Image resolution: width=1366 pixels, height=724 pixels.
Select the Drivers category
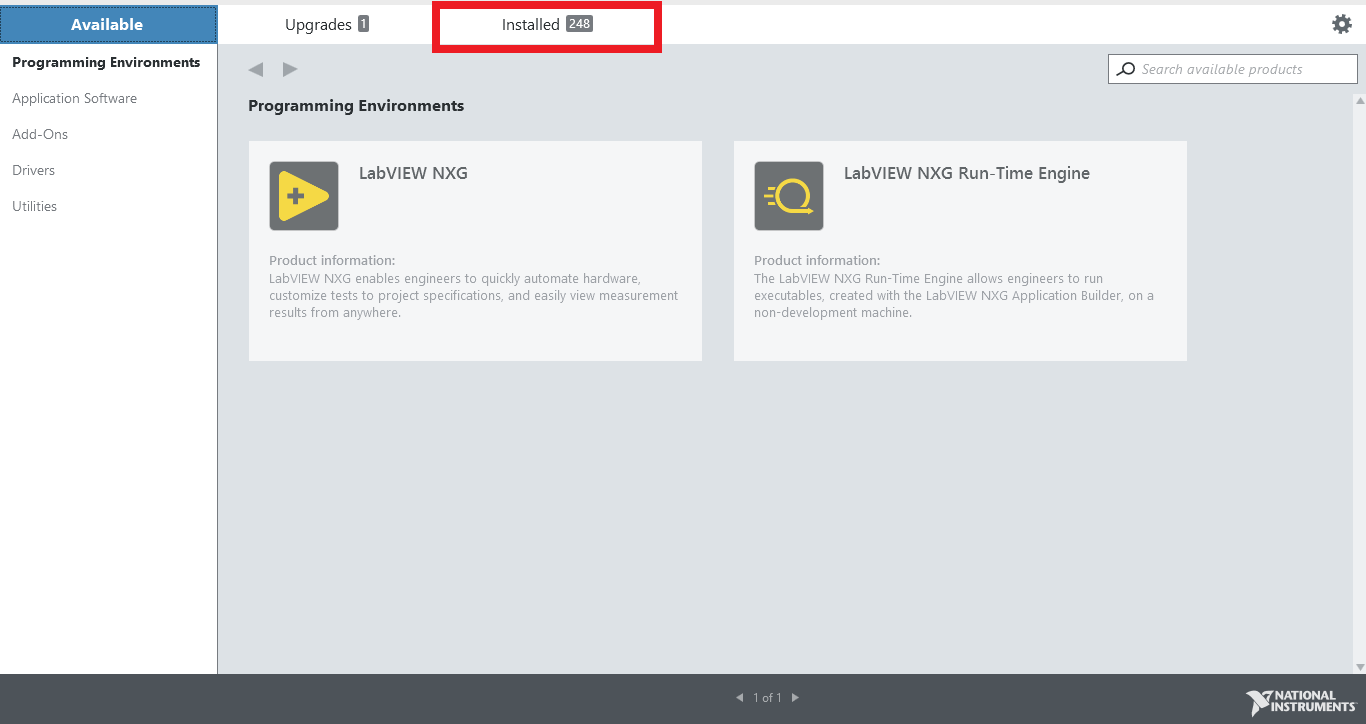point(33,170)
